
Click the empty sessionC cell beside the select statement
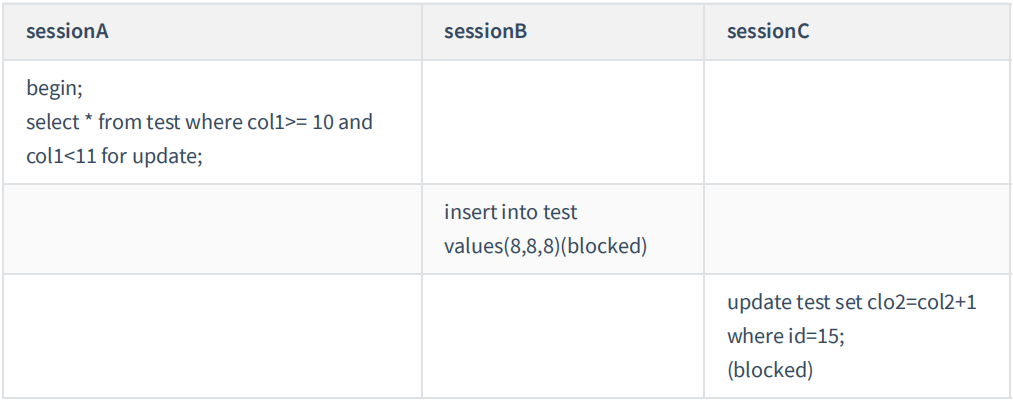tap(857, 122)
